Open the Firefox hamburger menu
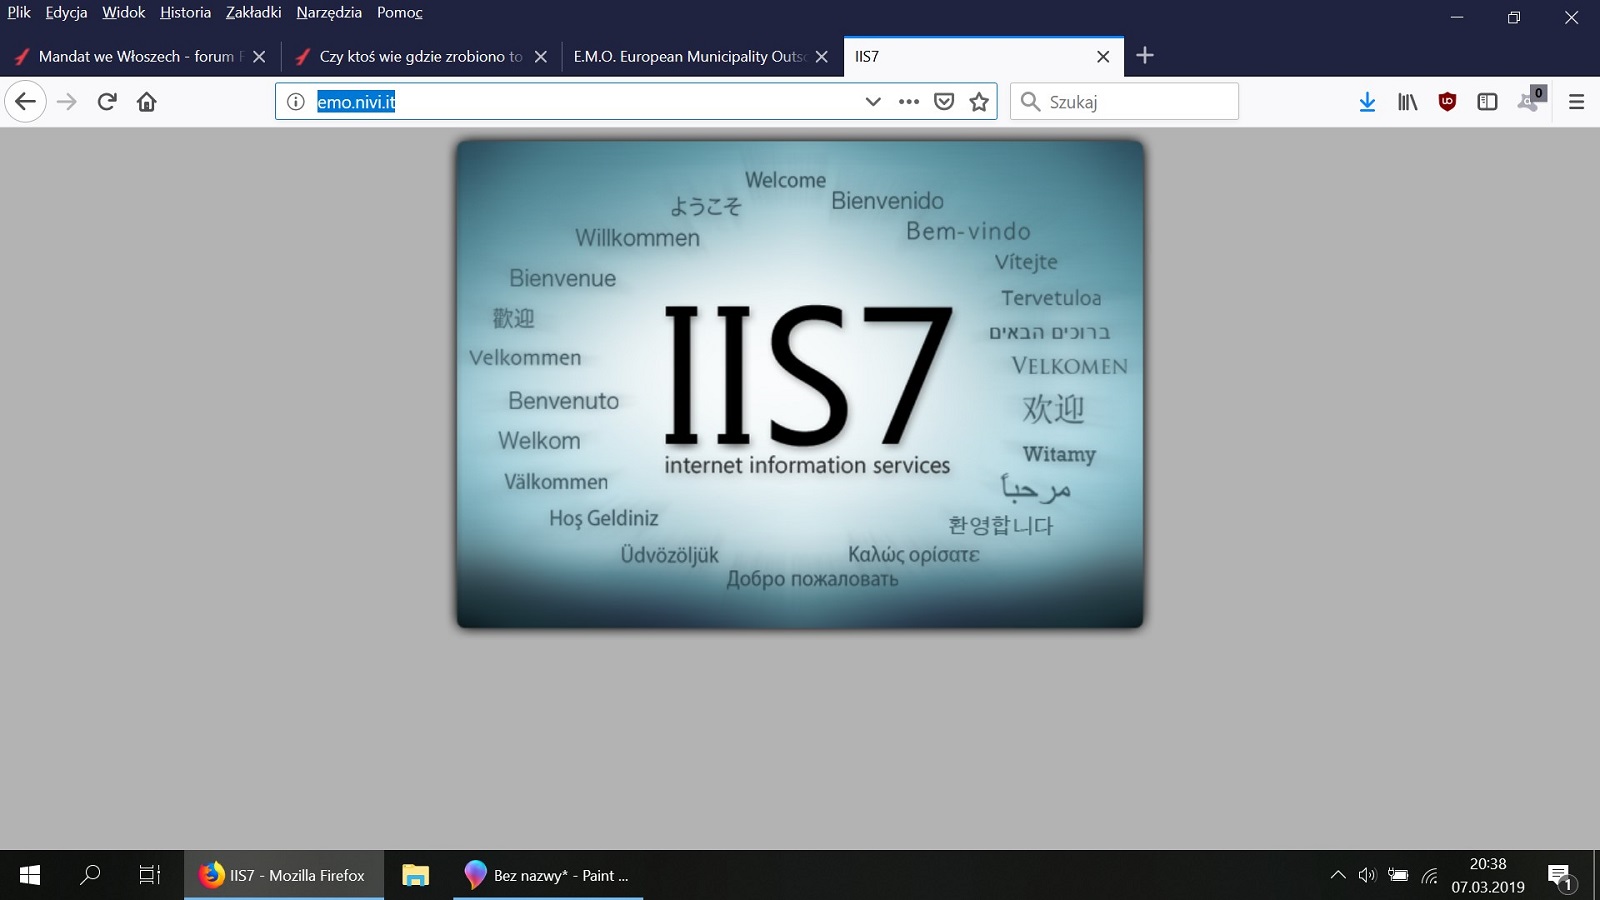Screen dimensions: 1600x900 1577,101
